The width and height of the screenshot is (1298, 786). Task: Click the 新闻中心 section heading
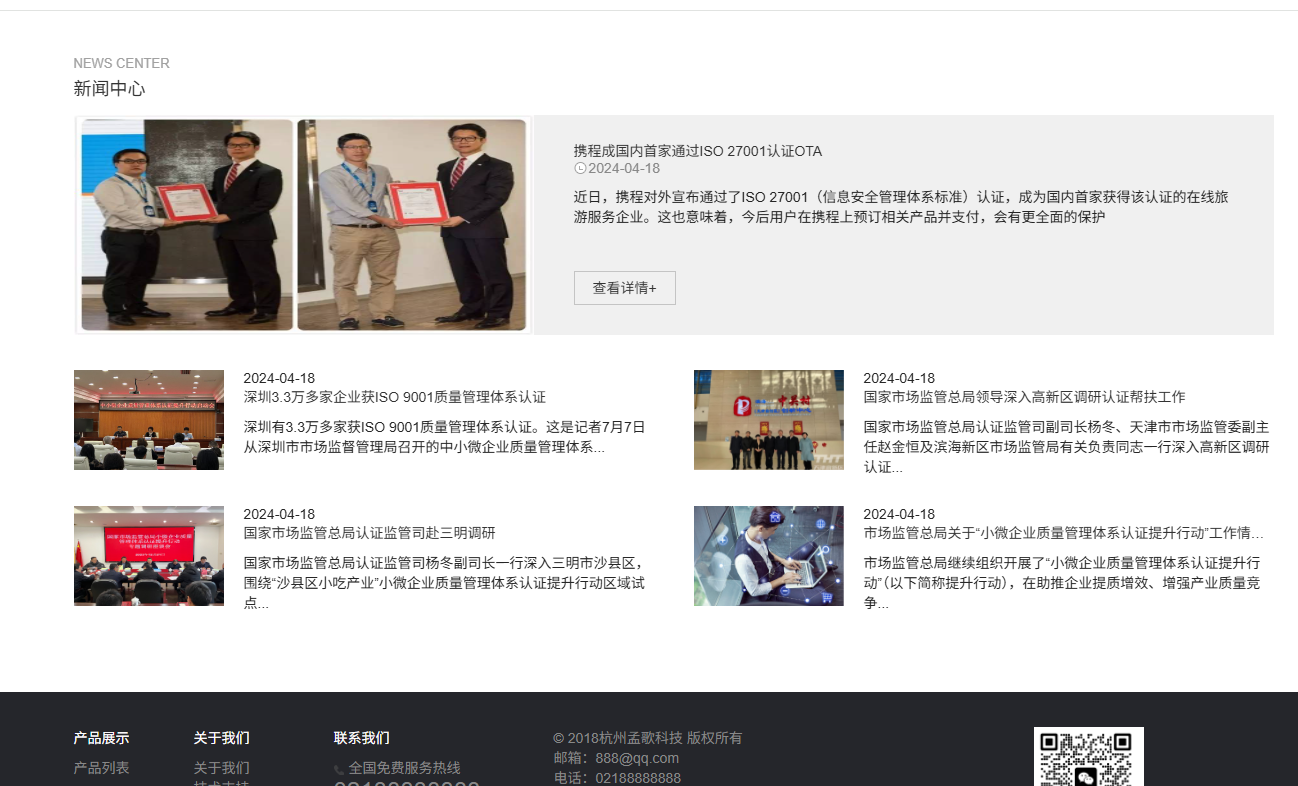[x=109, y=89]
